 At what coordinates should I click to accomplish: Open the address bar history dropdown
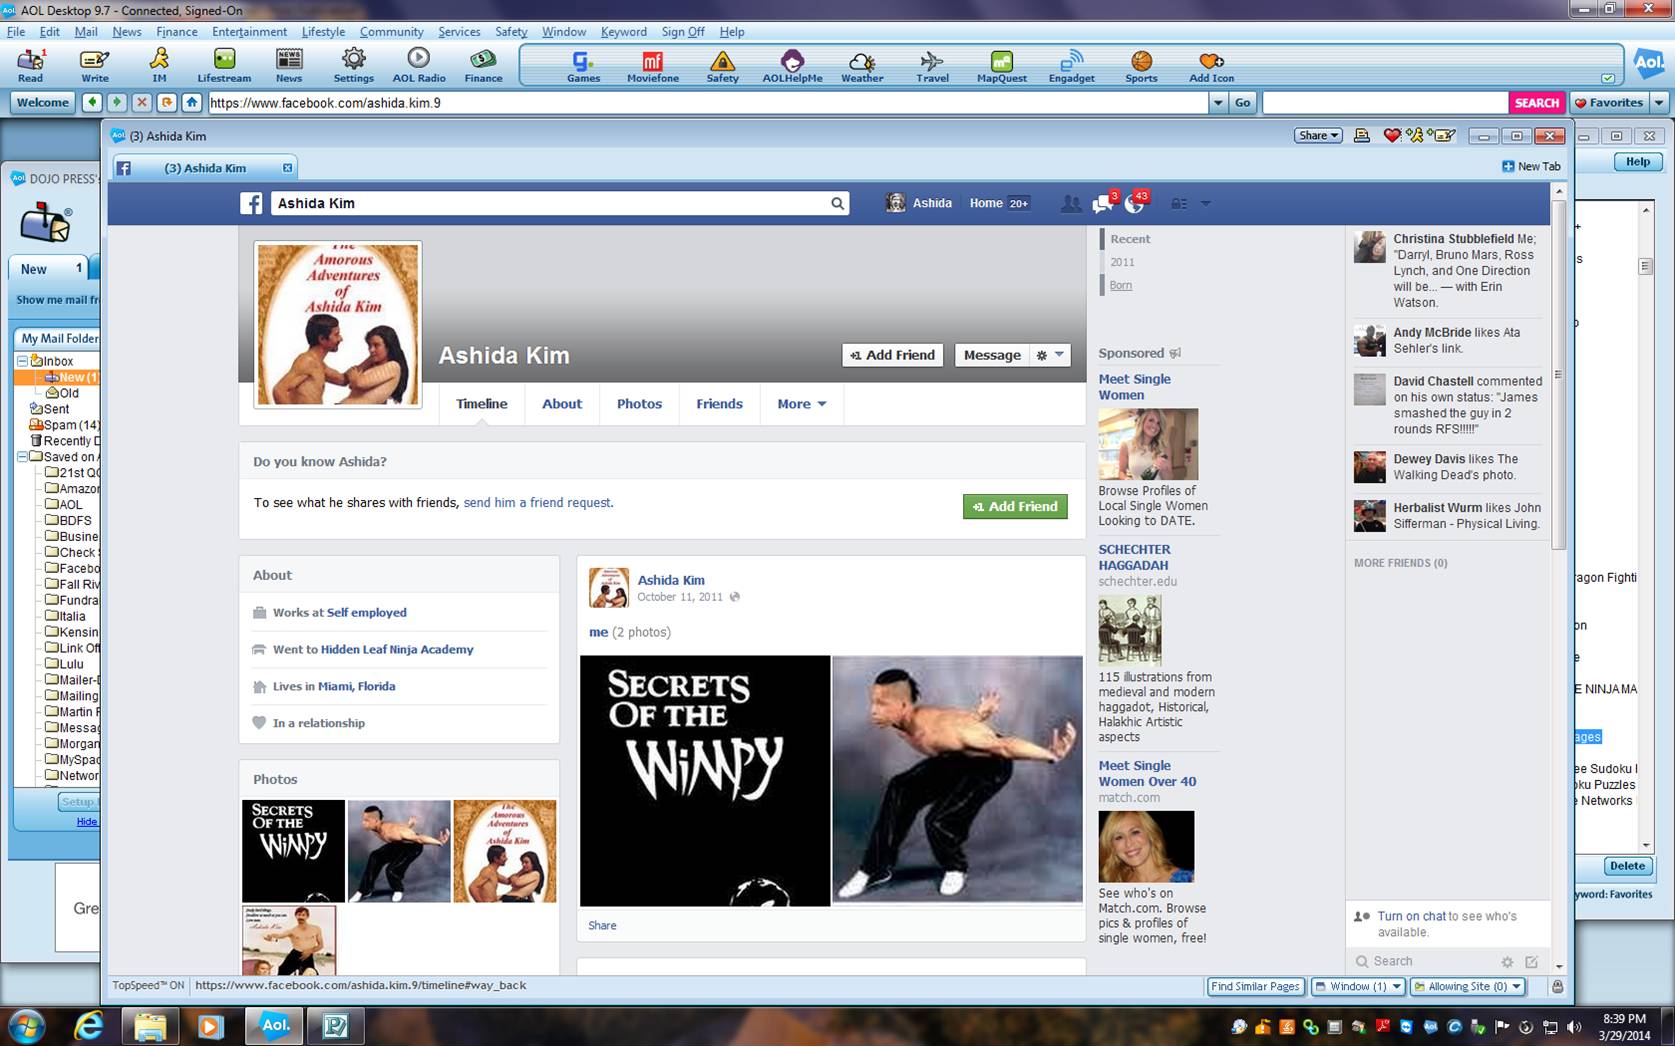click(1218, 102)
